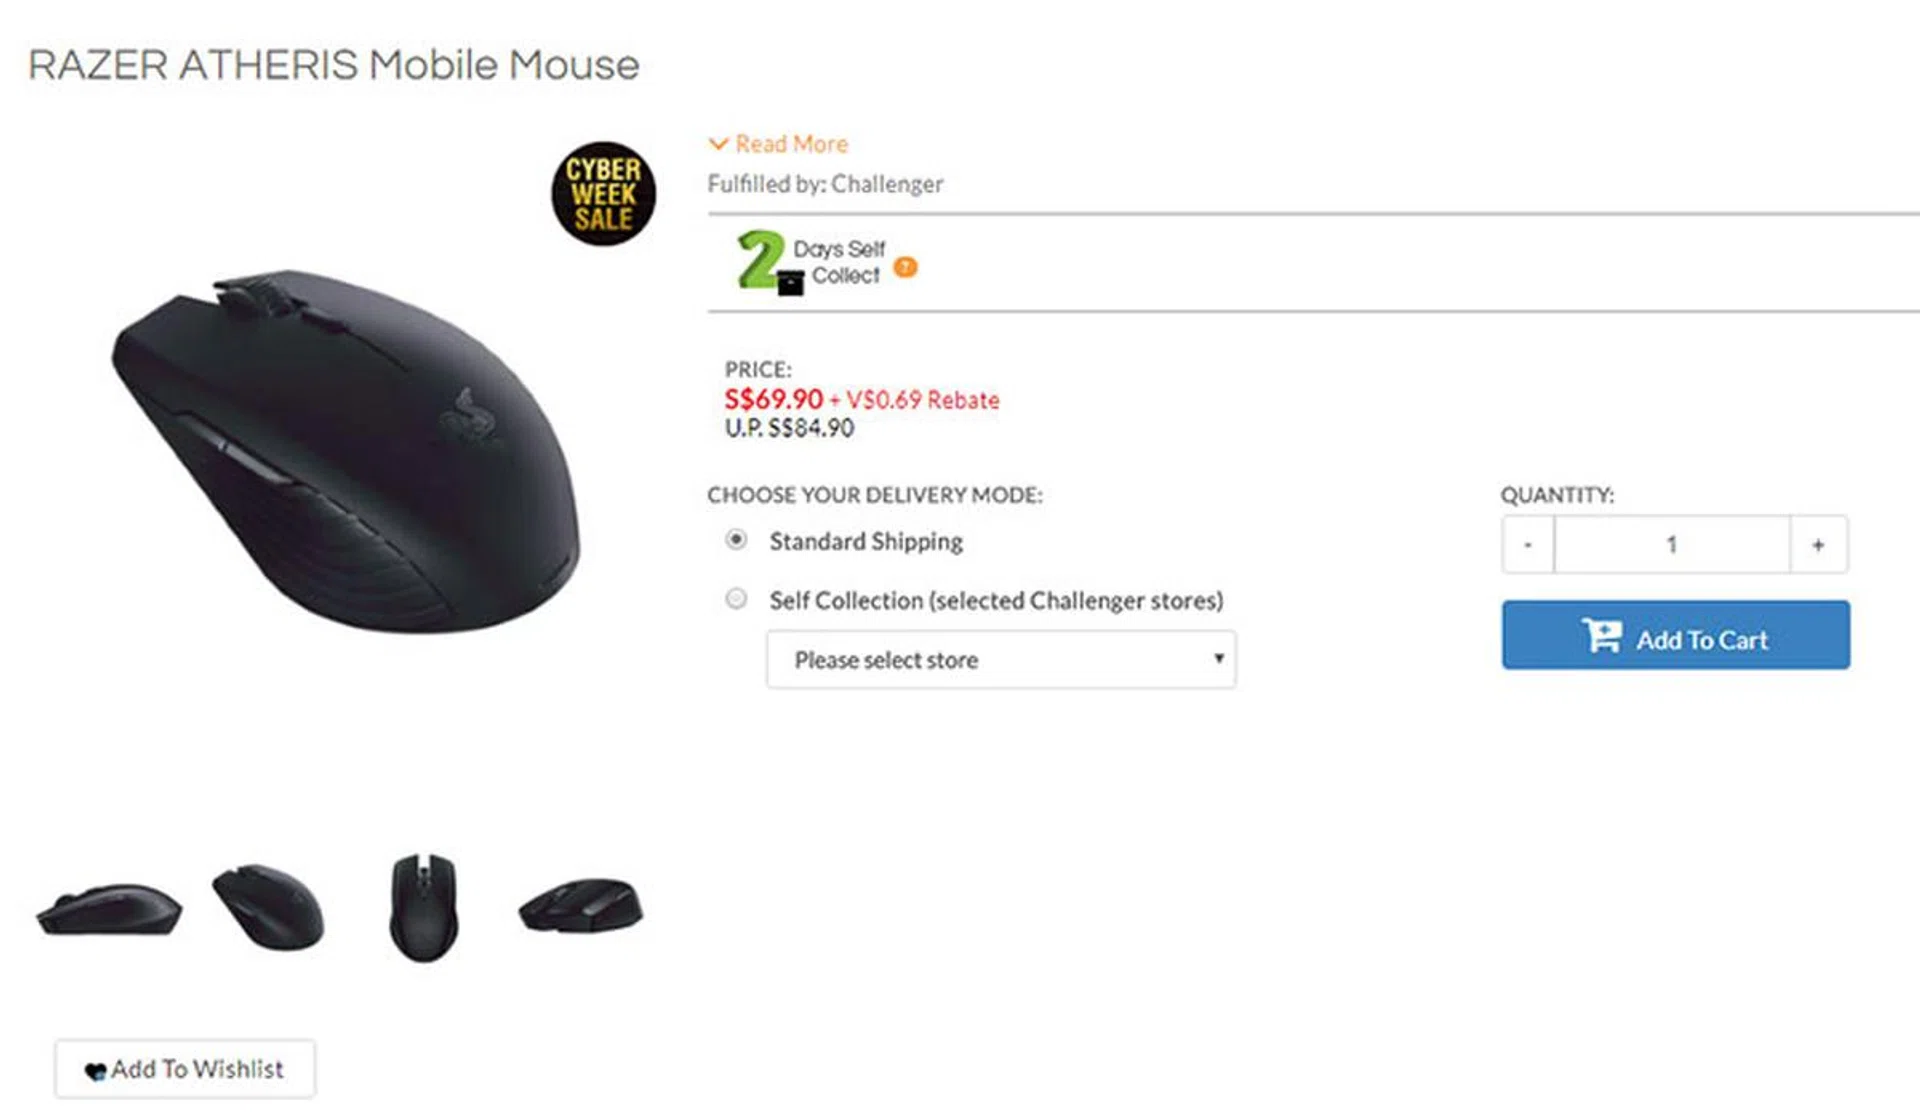Click the Cyber Week Sale badge
Viewport: 1920px width, 1114px height.
[x=603, y=194]
